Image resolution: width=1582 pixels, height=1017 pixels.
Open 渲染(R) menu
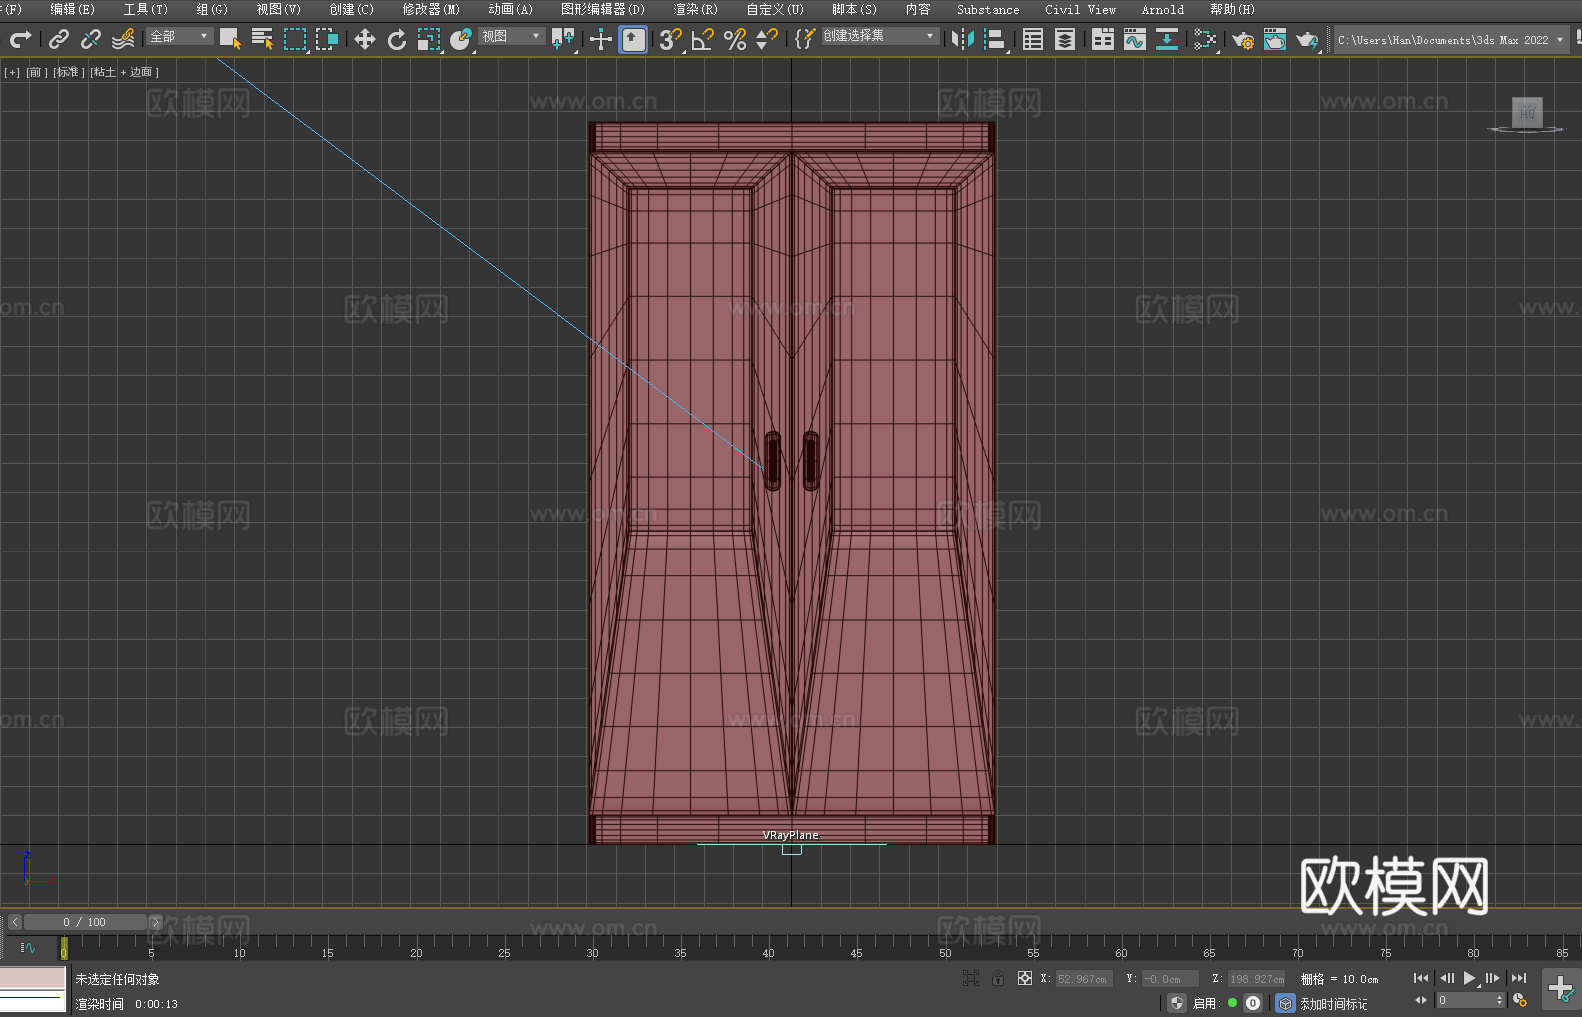[x=696, y=9]
